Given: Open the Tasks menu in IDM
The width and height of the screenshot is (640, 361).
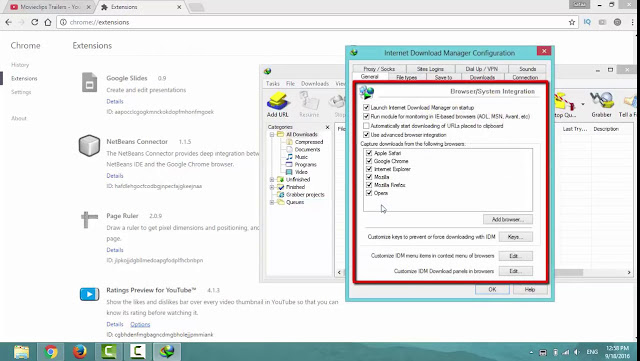Looking at the screenshot, I should tap(273, 83).
